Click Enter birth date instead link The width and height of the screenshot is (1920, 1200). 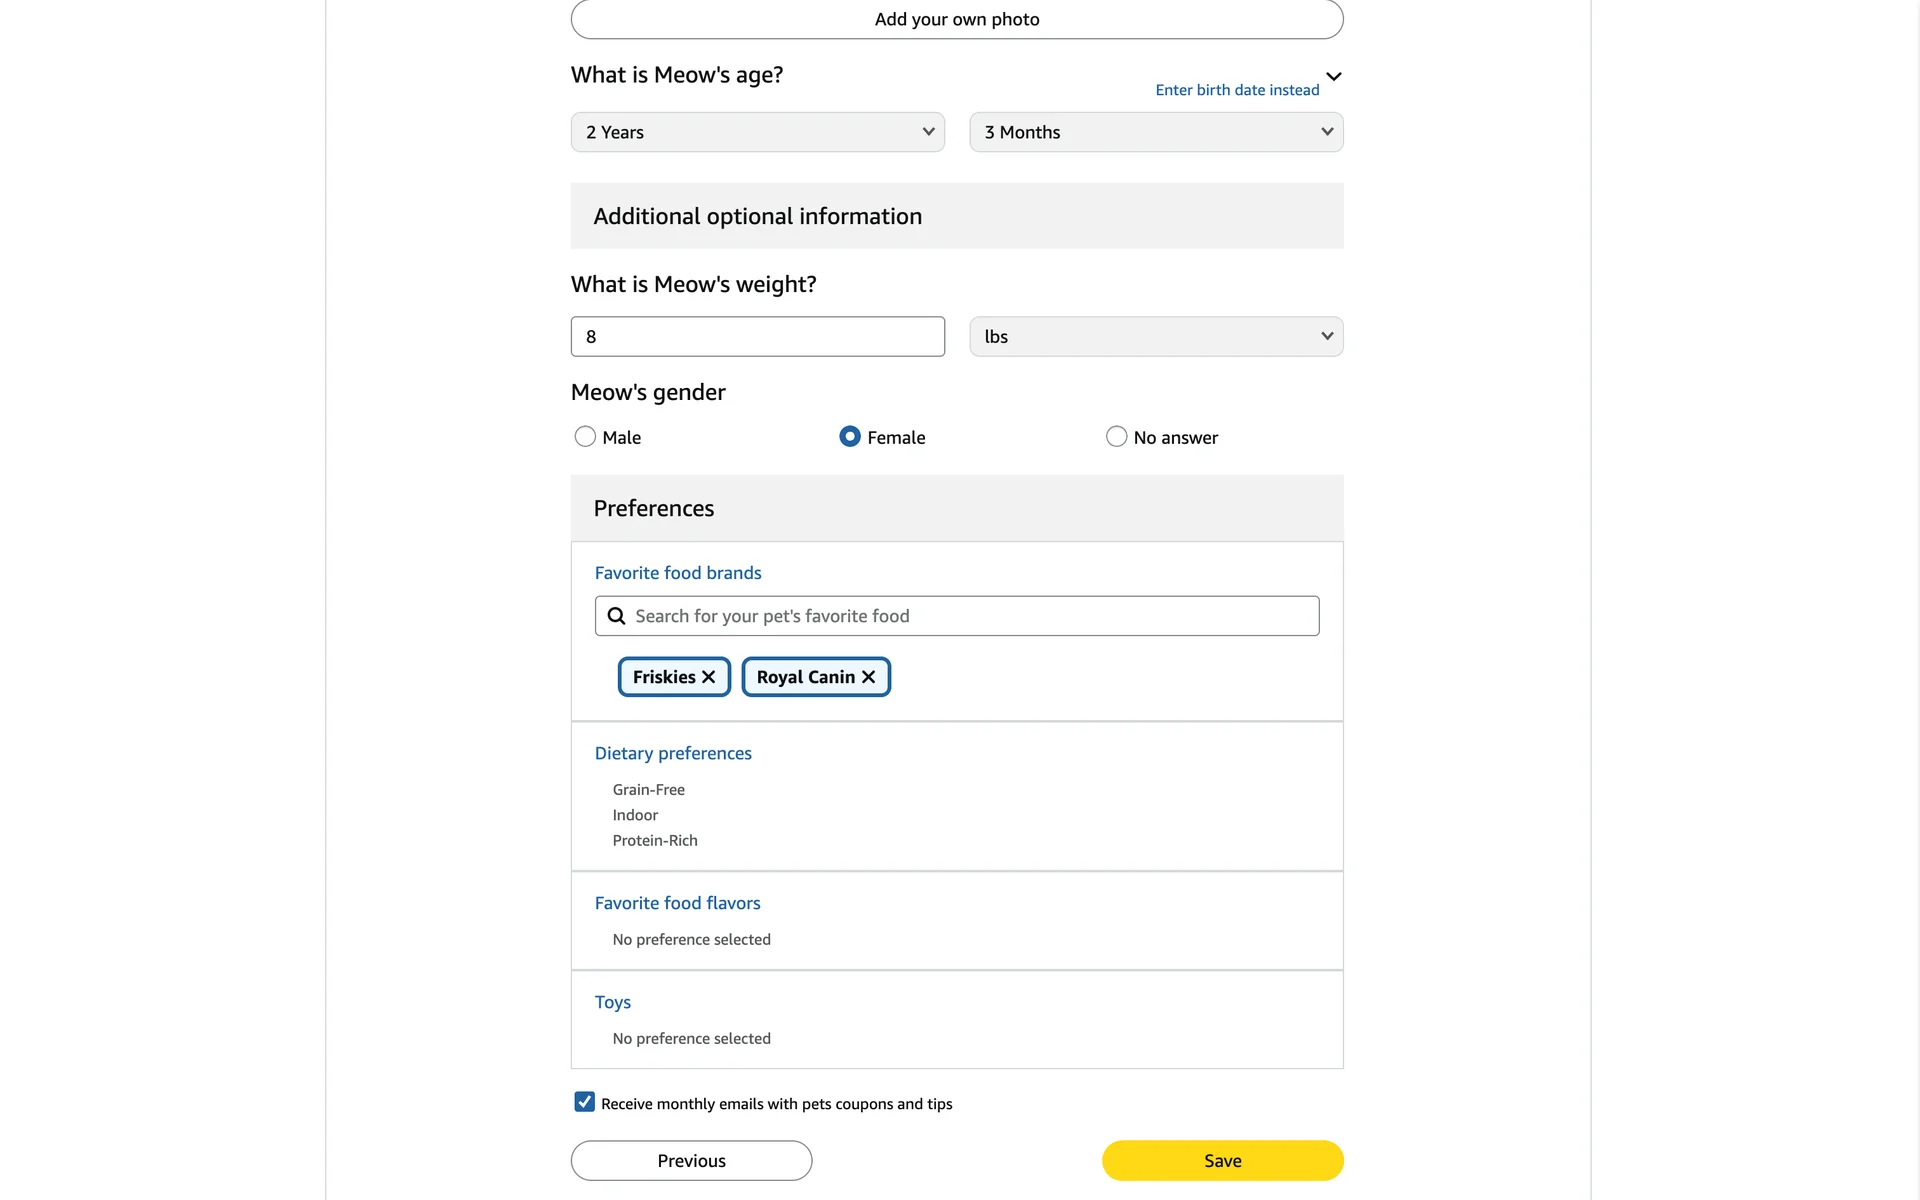click(x=1236, y=90)
